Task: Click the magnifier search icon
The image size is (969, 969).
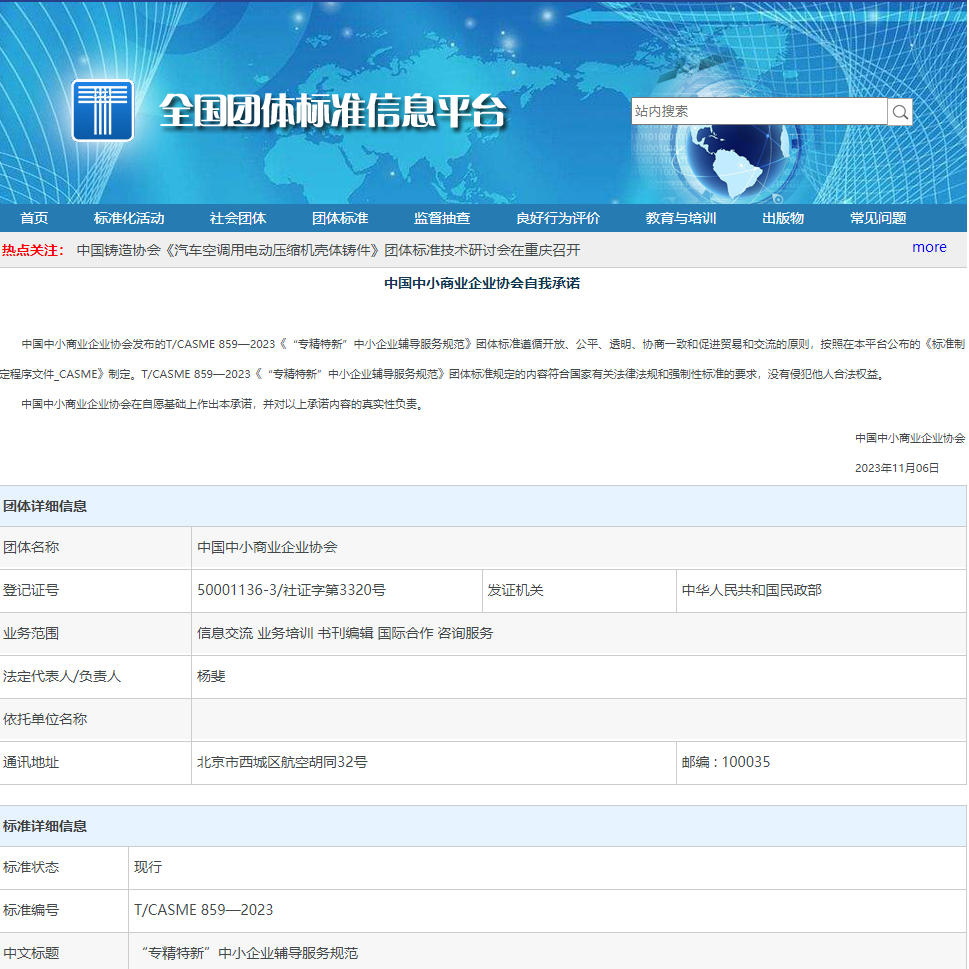Action: point(900,112)
